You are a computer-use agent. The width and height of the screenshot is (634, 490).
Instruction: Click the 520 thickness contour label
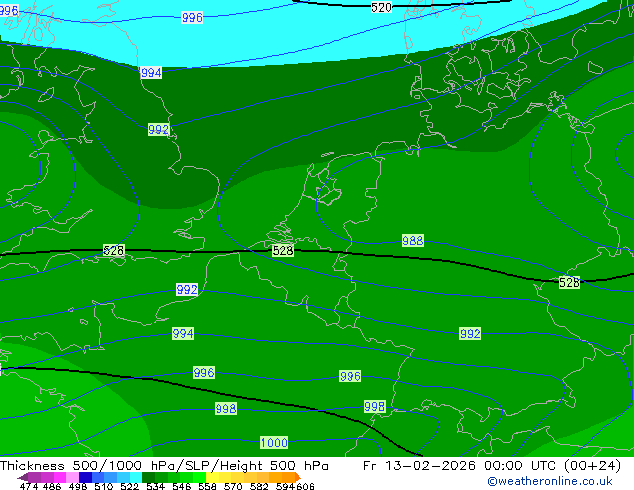click(381, 7)
